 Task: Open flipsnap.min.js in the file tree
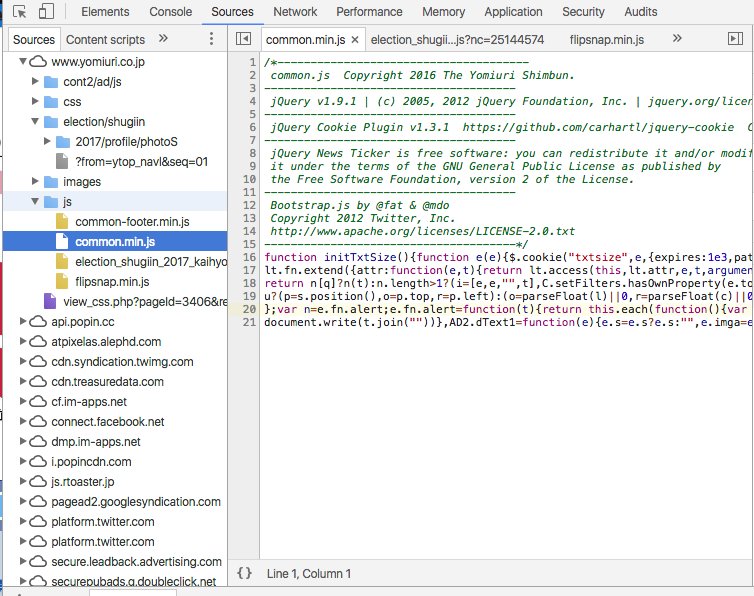112,281
